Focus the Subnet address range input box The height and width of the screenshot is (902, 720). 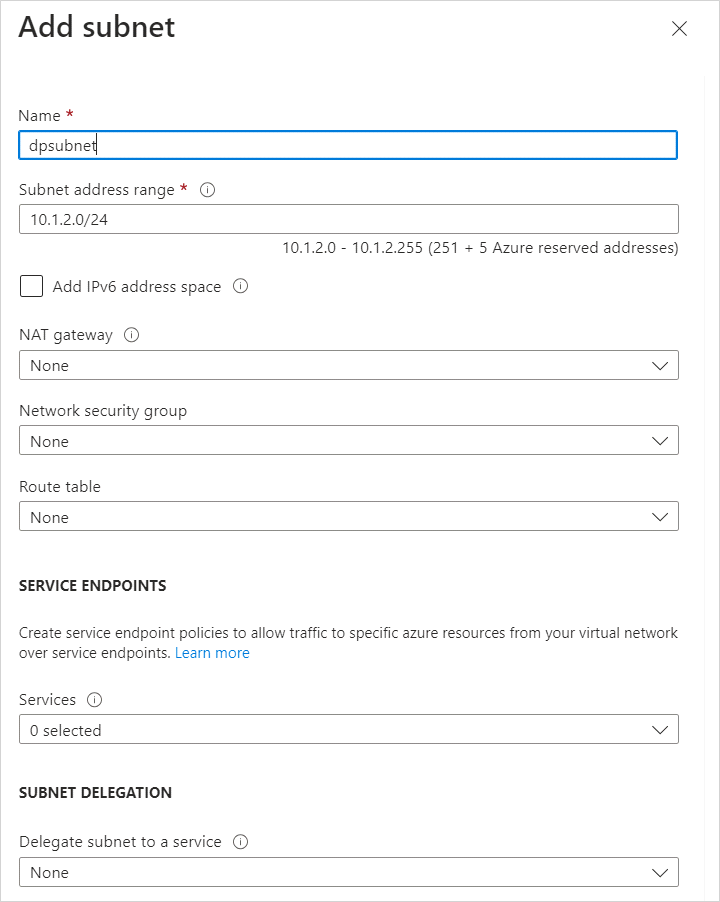[x=348, y=219]
